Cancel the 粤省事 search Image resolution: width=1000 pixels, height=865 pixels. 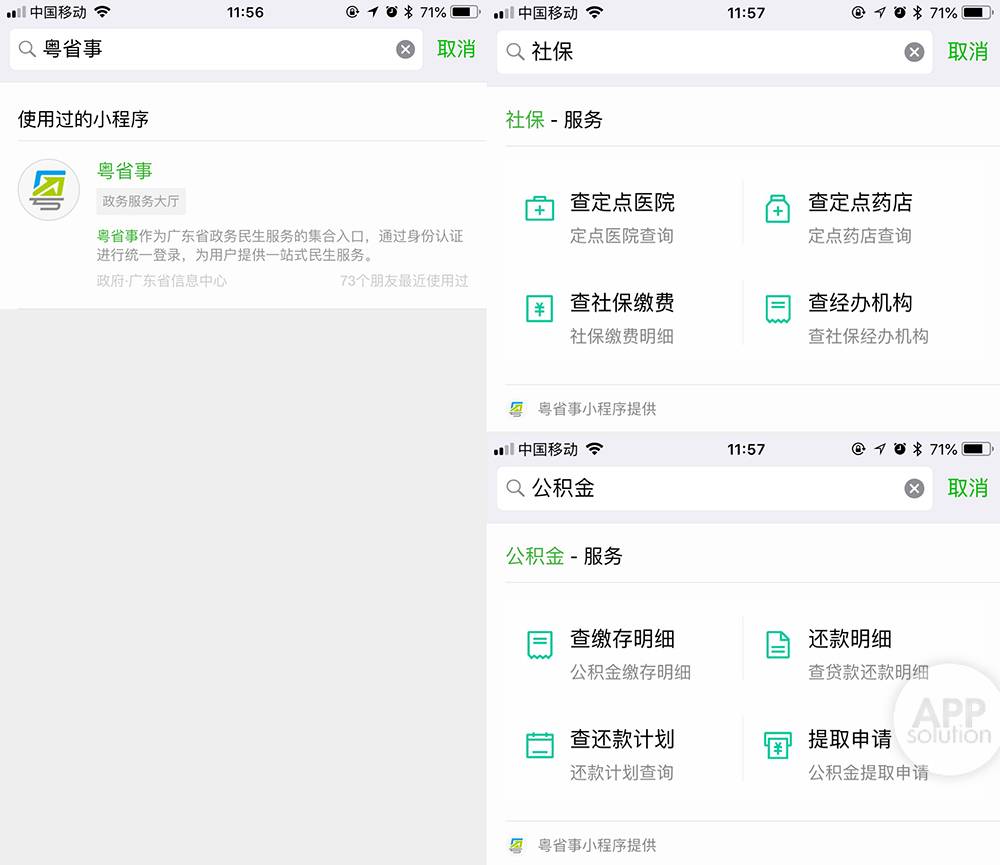coord(456,49)
